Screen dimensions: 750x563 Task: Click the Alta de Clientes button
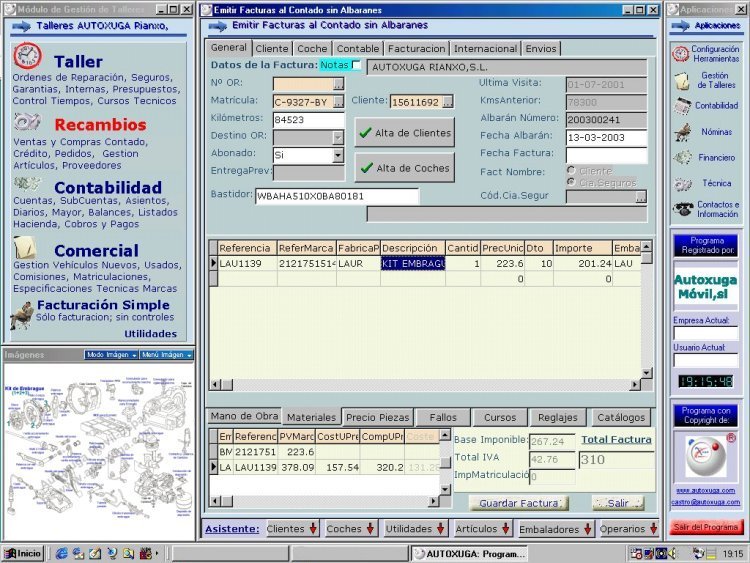point(405,132)
